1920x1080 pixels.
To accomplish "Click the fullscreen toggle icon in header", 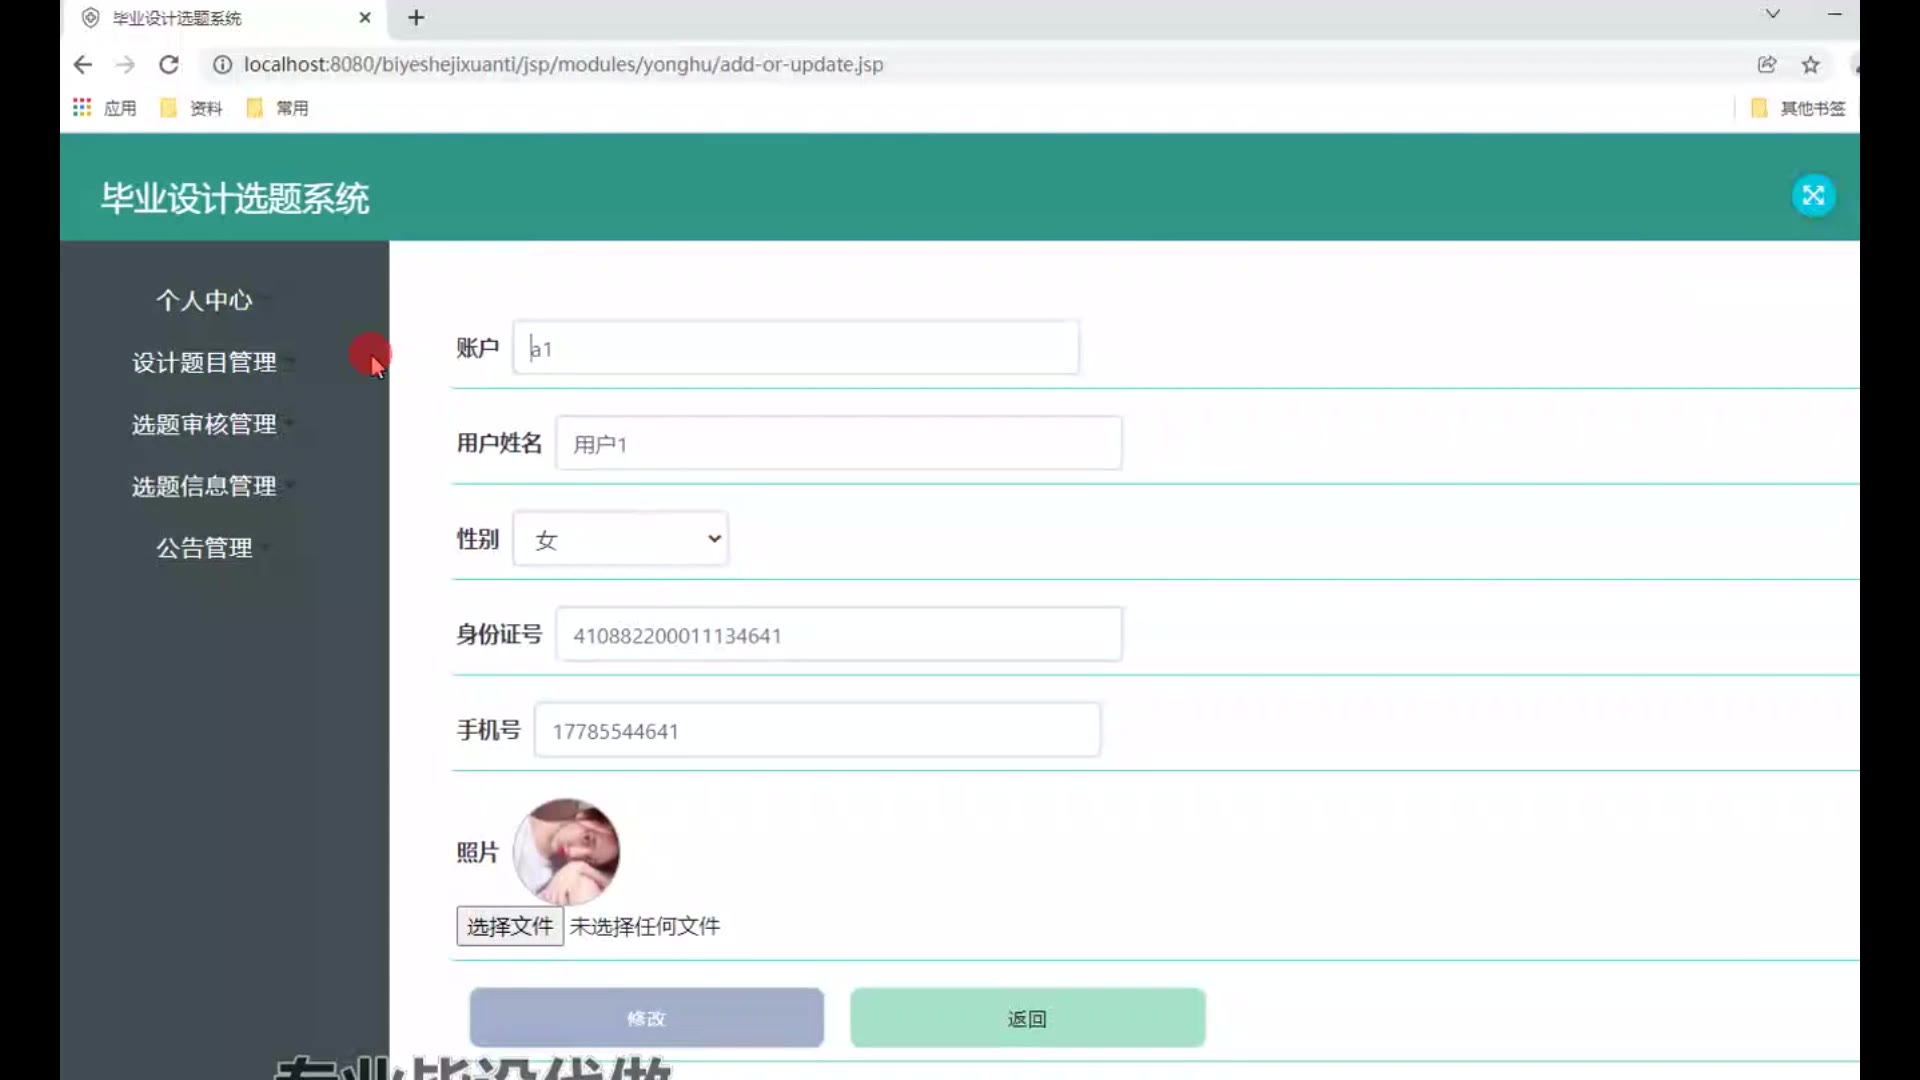I will point(1813,195).
